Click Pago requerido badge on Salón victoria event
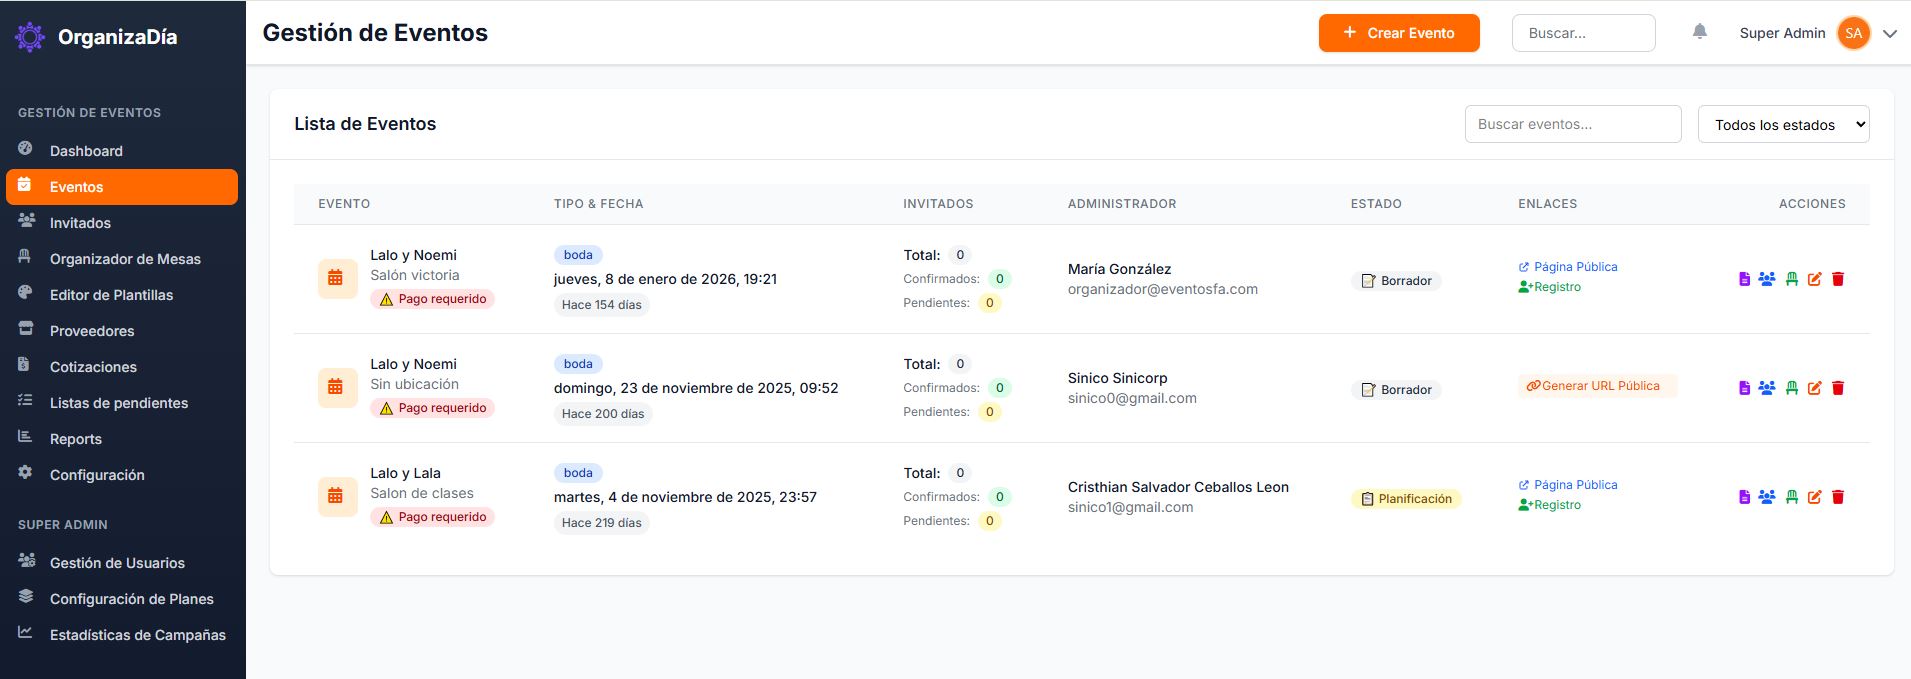 point(432,299)
